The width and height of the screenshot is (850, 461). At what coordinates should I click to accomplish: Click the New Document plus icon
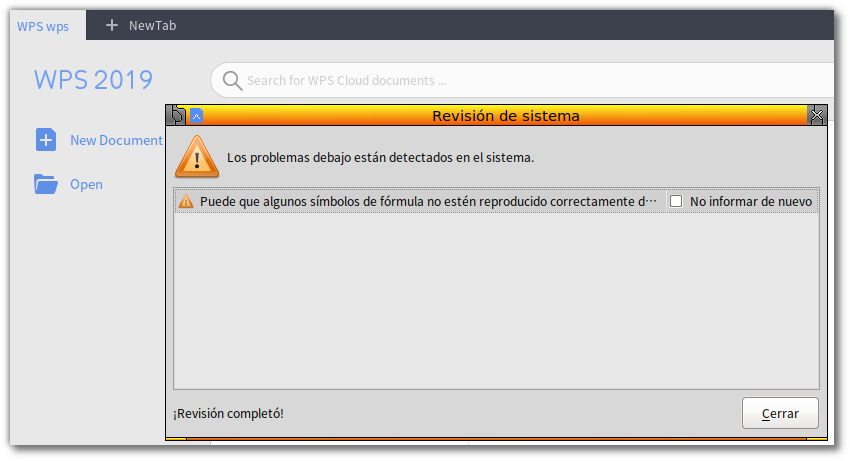tap(46, 140)
